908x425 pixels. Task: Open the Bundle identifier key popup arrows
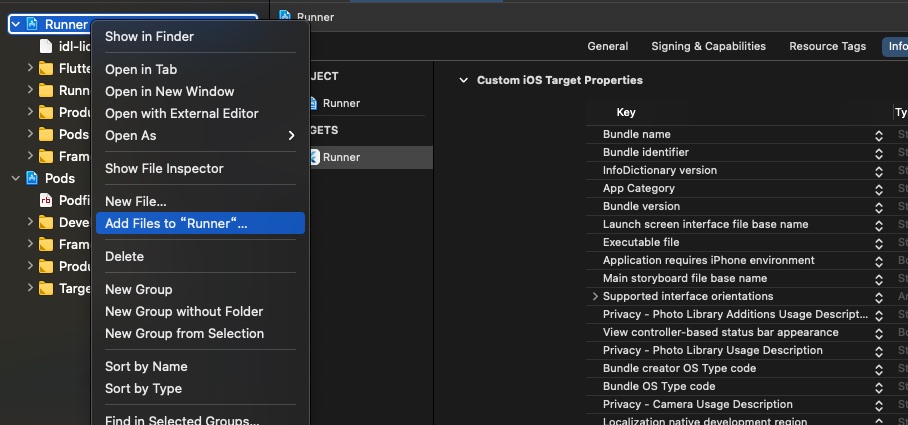click(x=879, y=153)
